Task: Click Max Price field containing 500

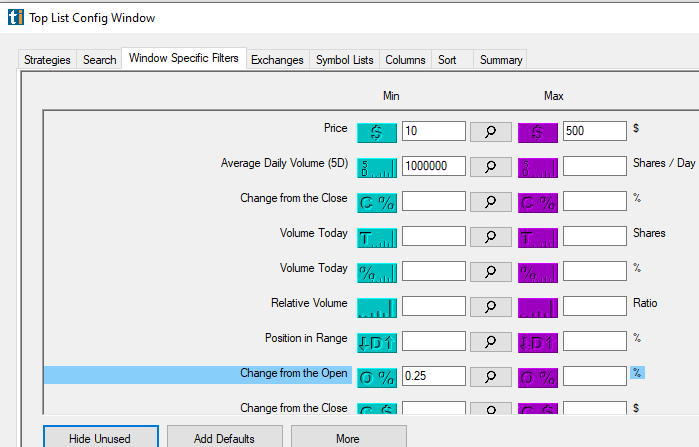Action: tap(595, 131)
